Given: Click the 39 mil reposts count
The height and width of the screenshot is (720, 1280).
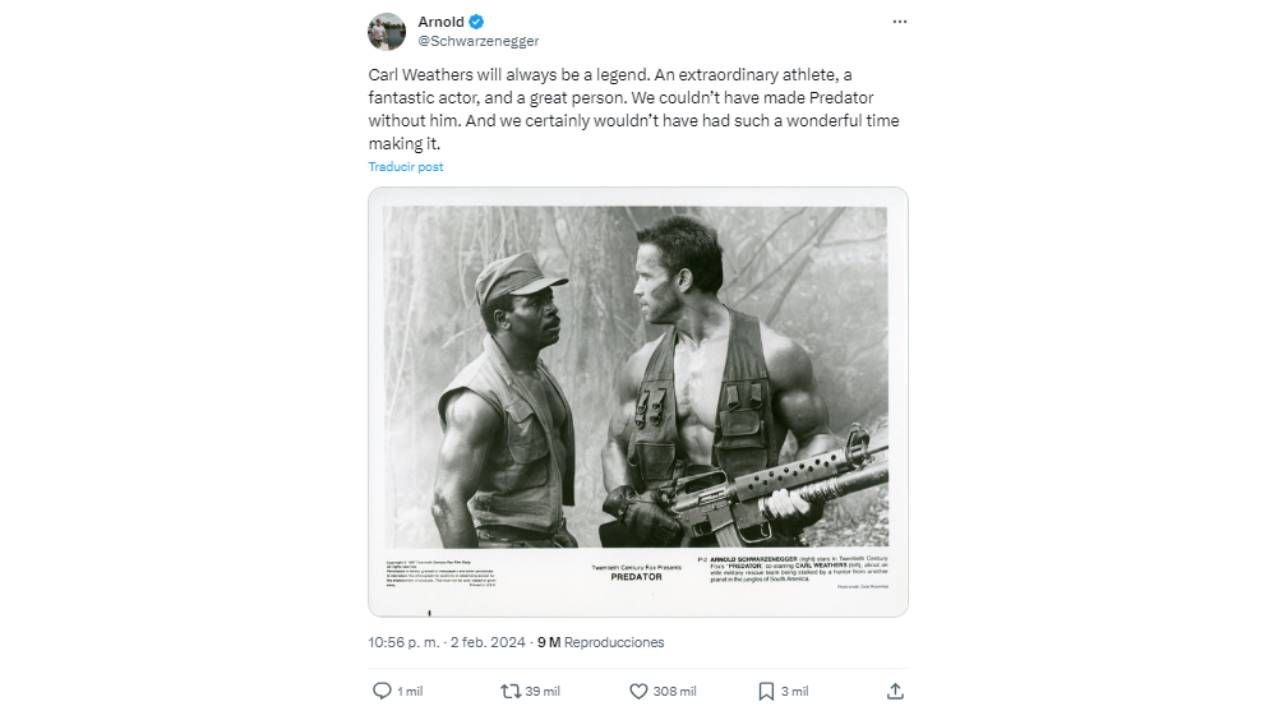Looking at the screenshot, I should (542, 691).
